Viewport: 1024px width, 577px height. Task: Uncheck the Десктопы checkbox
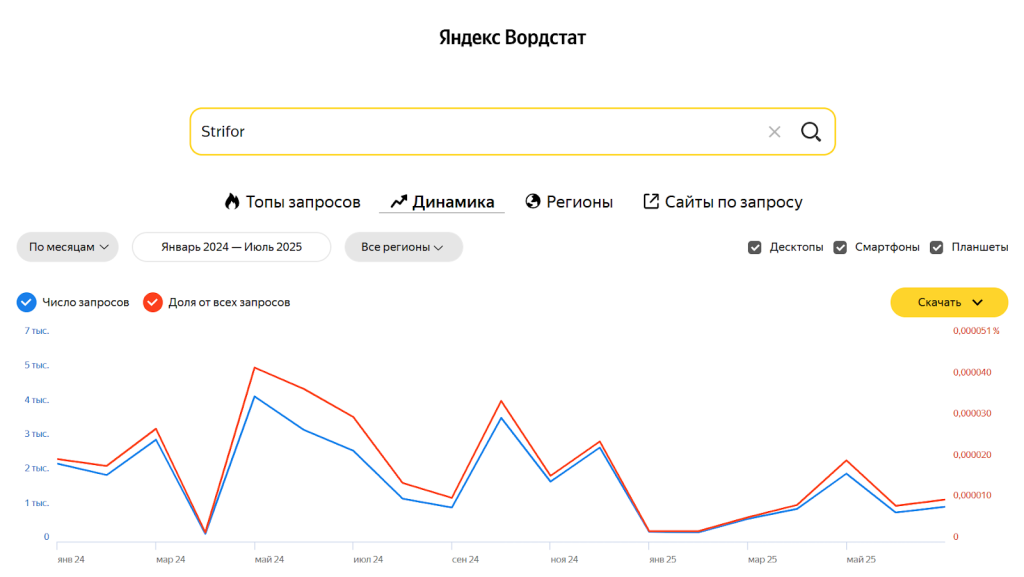click(755, 247)
